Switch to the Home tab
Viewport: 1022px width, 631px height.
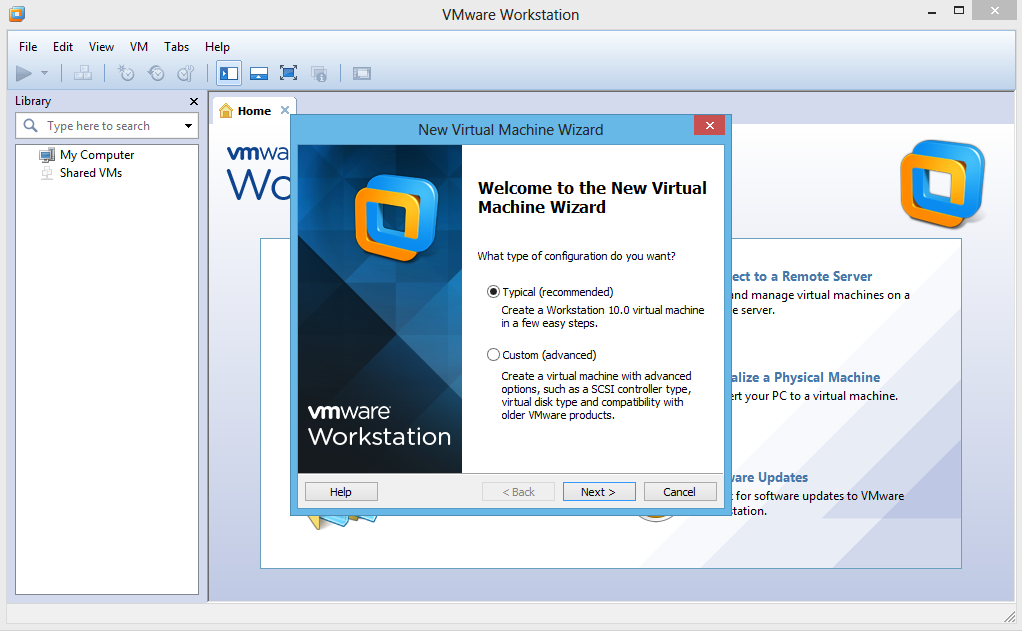pos(254,111)
